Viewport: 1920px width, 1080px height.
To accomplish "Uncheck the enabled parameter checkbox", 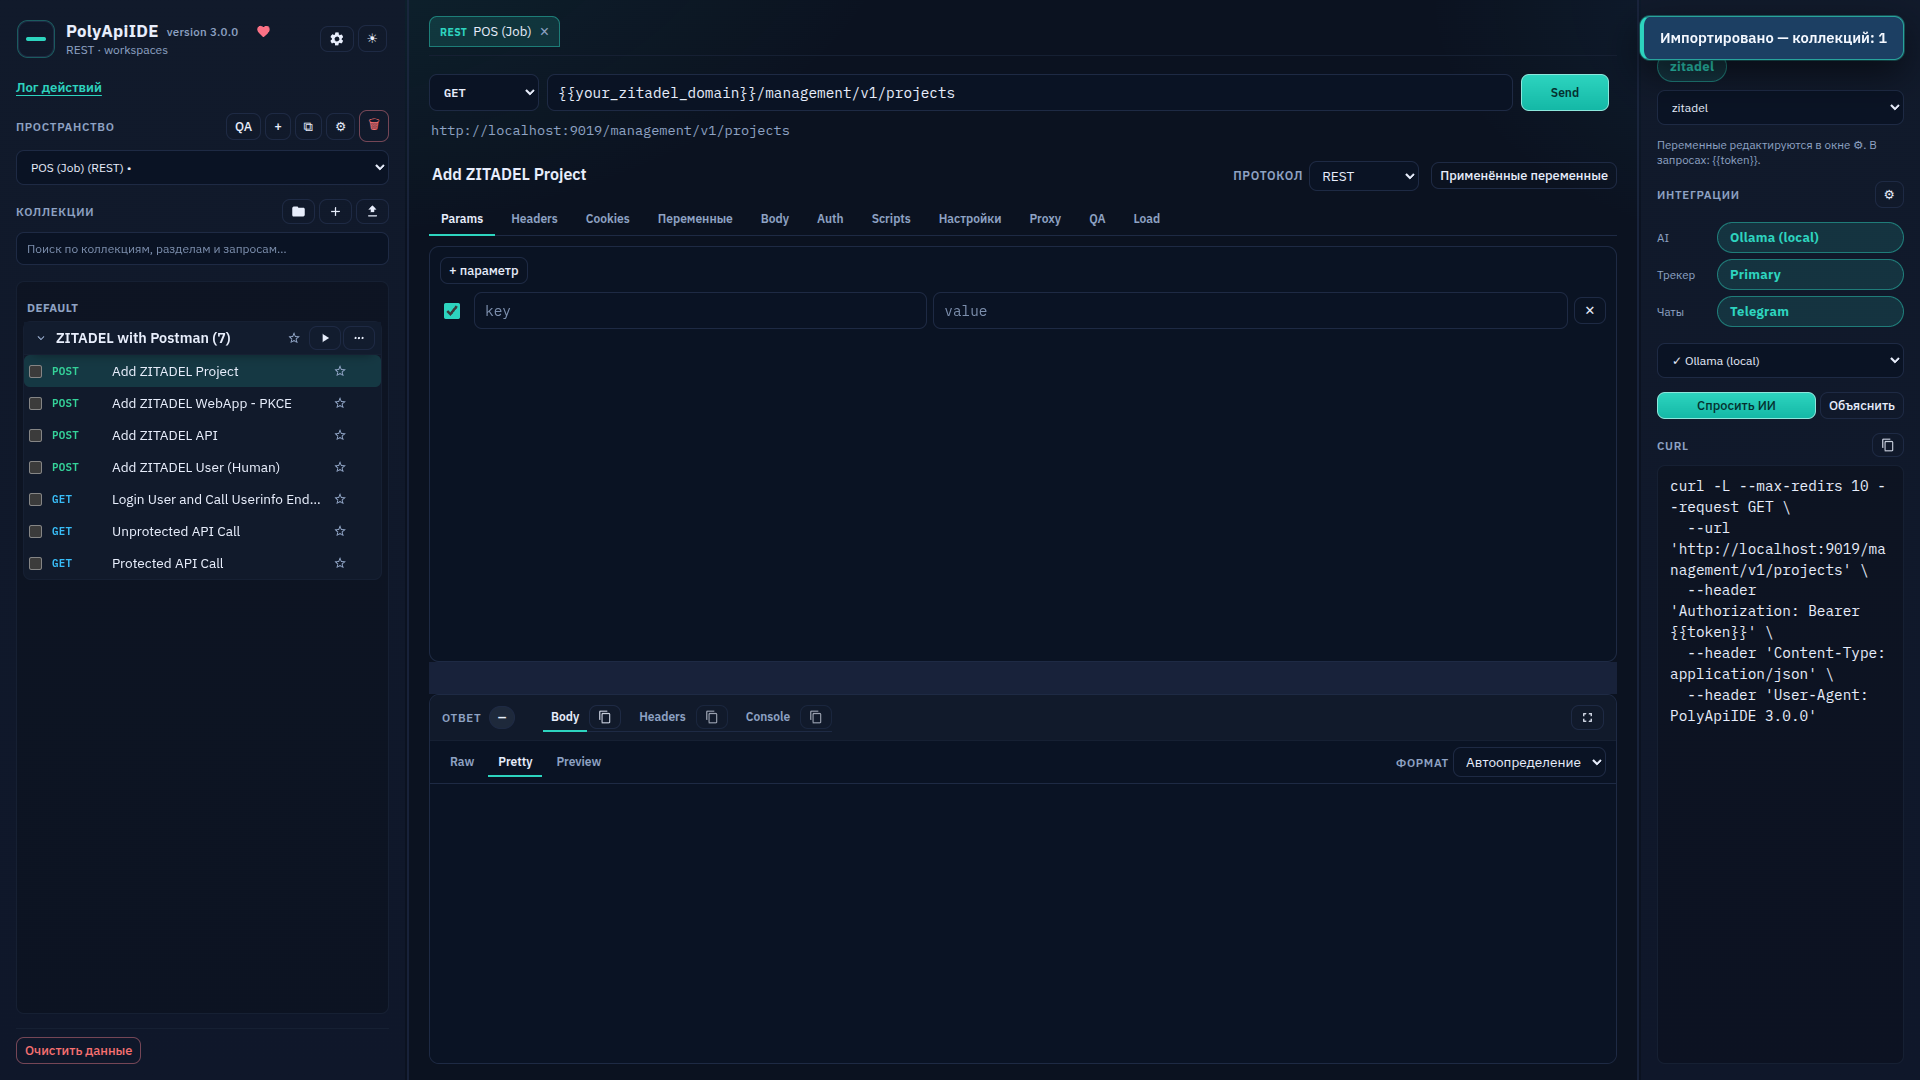I will point(452,312).
